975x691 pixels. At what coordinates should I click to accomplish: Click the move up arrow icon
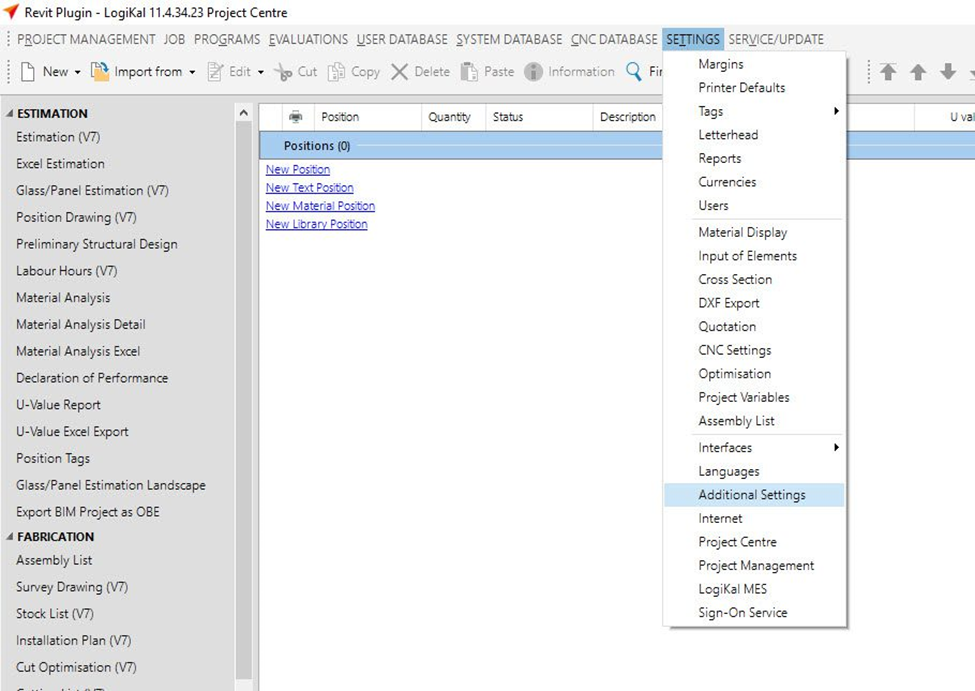[917, 72]
